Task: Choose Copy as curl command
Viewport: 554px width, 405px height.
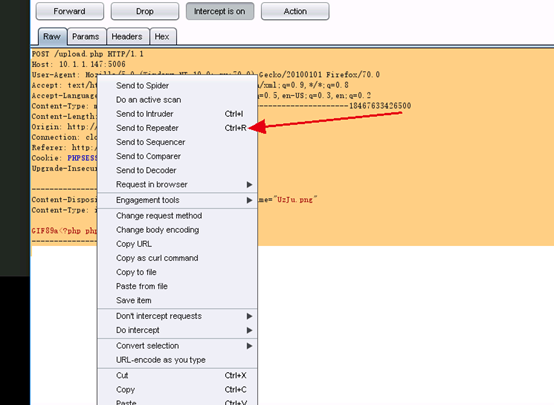Action: click(177, 258)
